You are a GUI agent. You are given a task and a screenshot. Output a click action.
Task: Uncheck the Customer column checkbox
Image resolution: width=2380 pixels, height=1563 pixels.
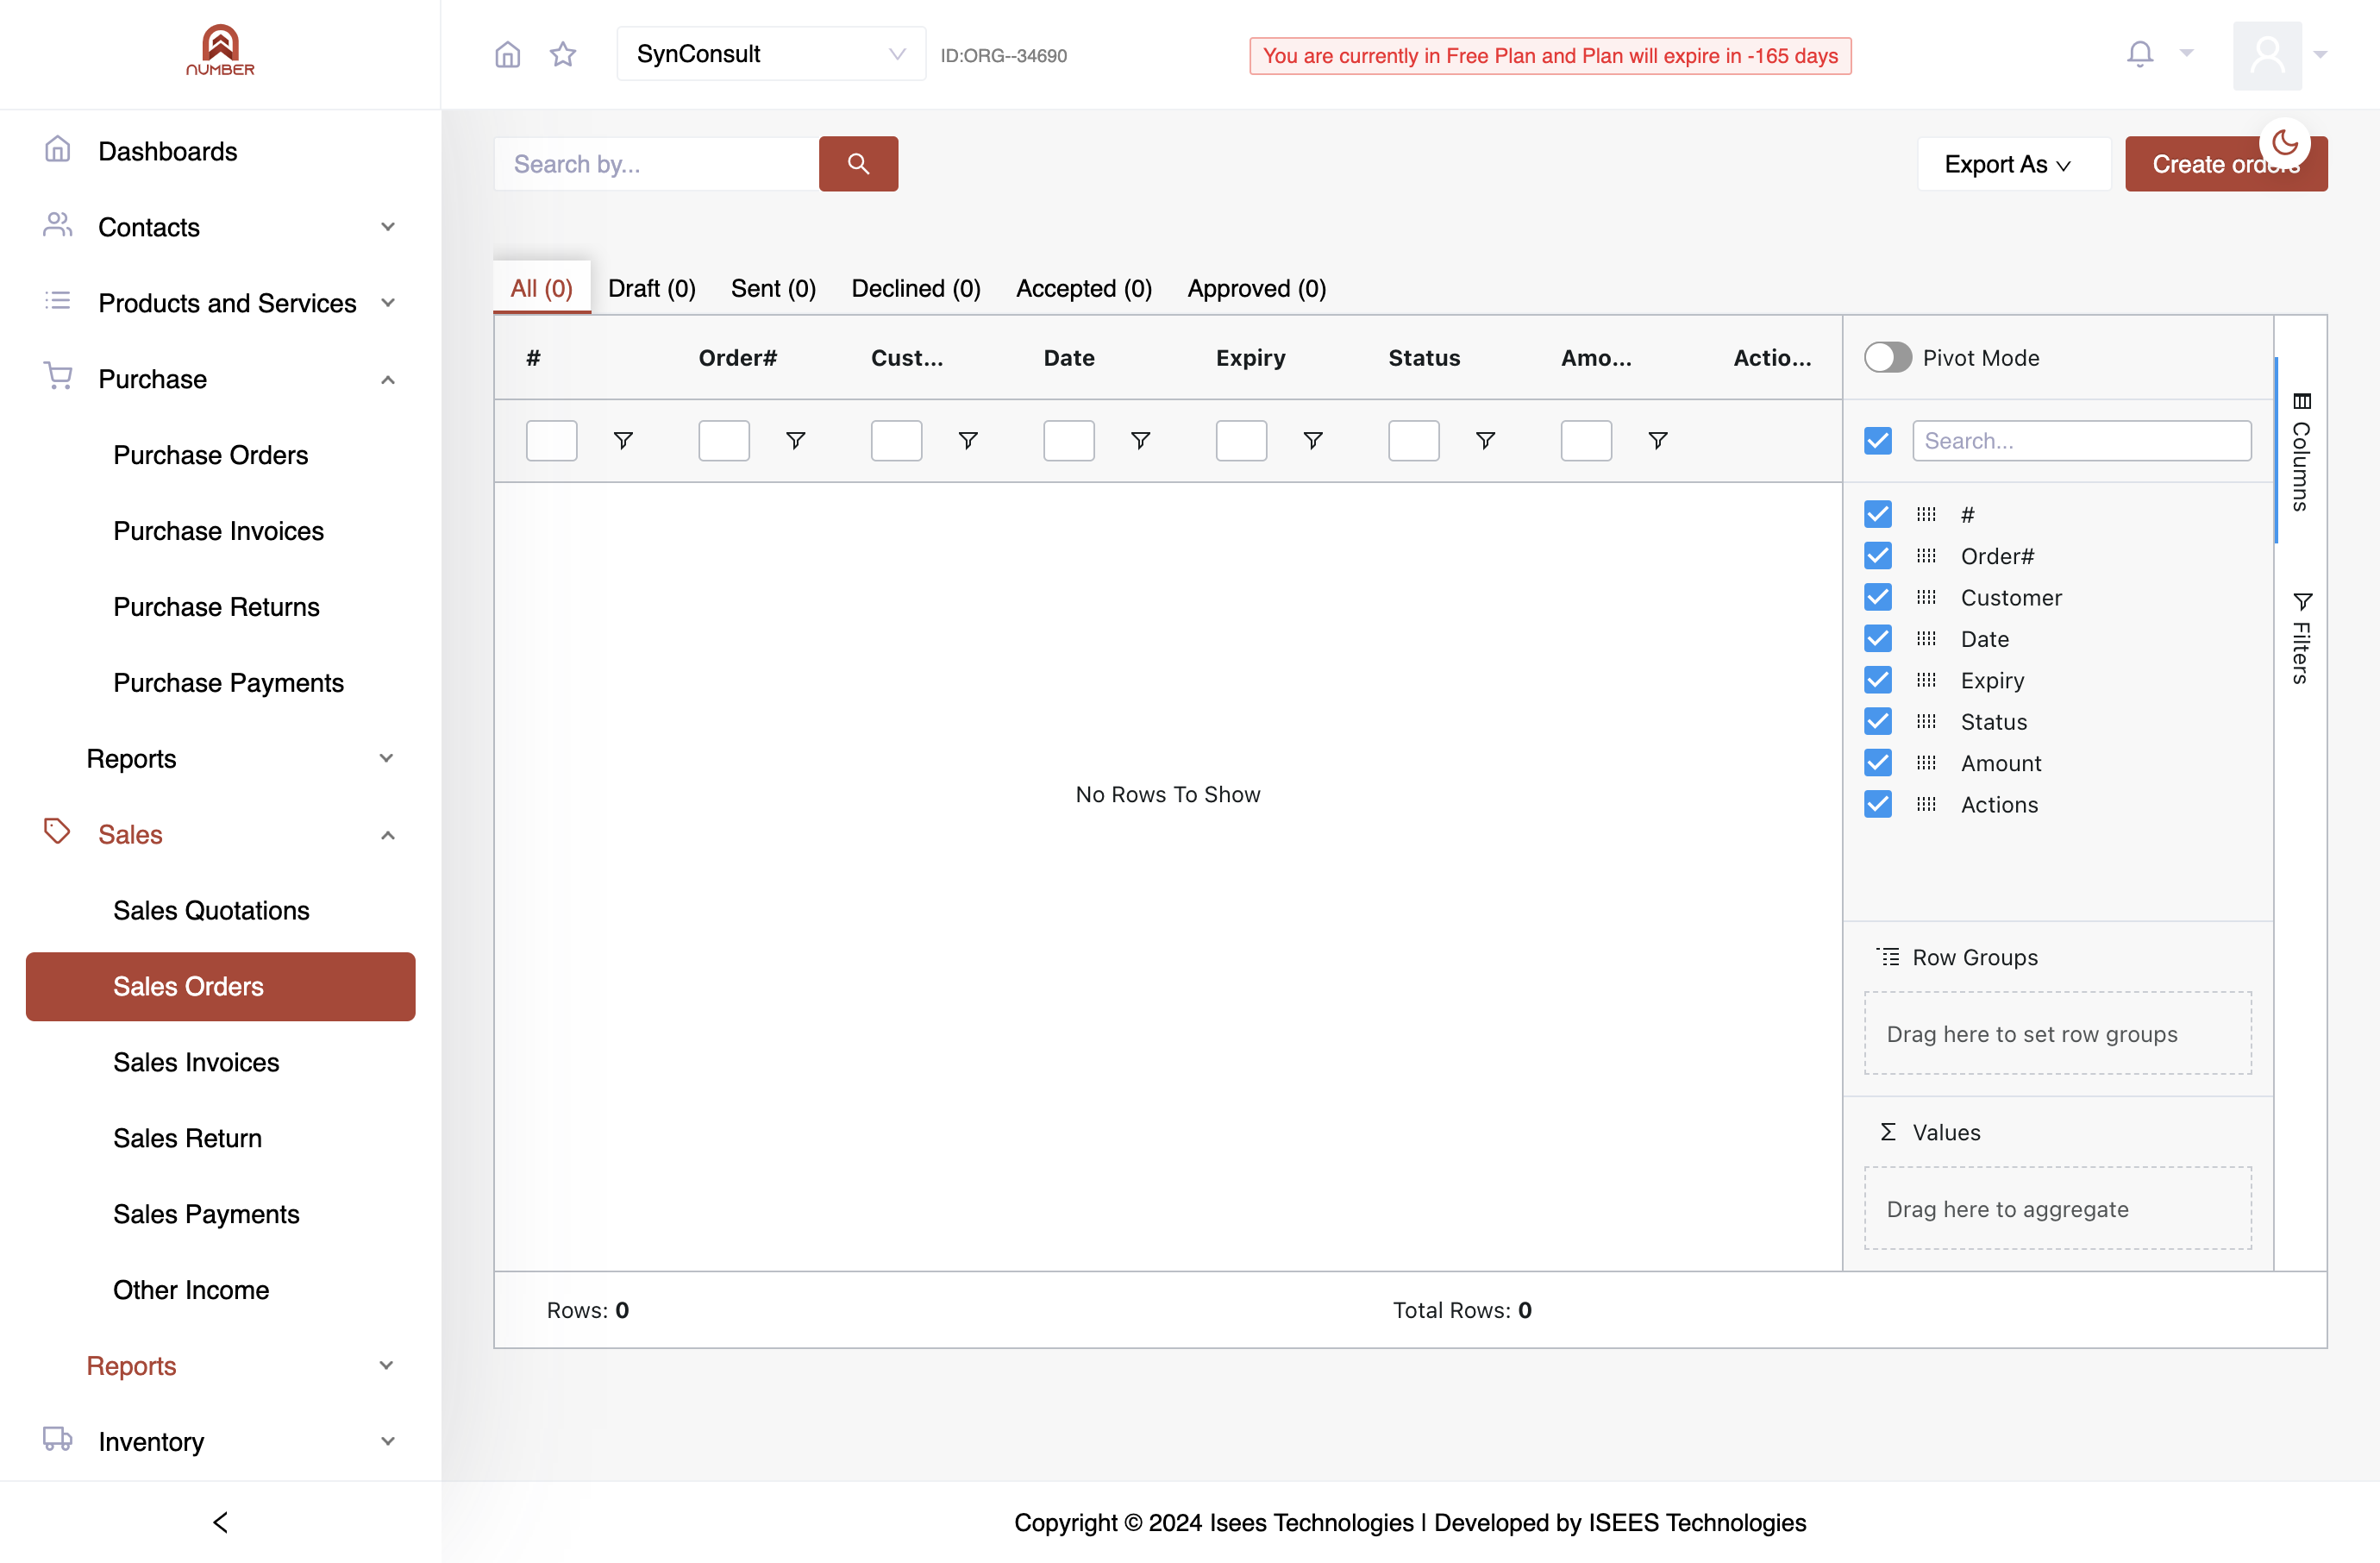coord(1878,597)
